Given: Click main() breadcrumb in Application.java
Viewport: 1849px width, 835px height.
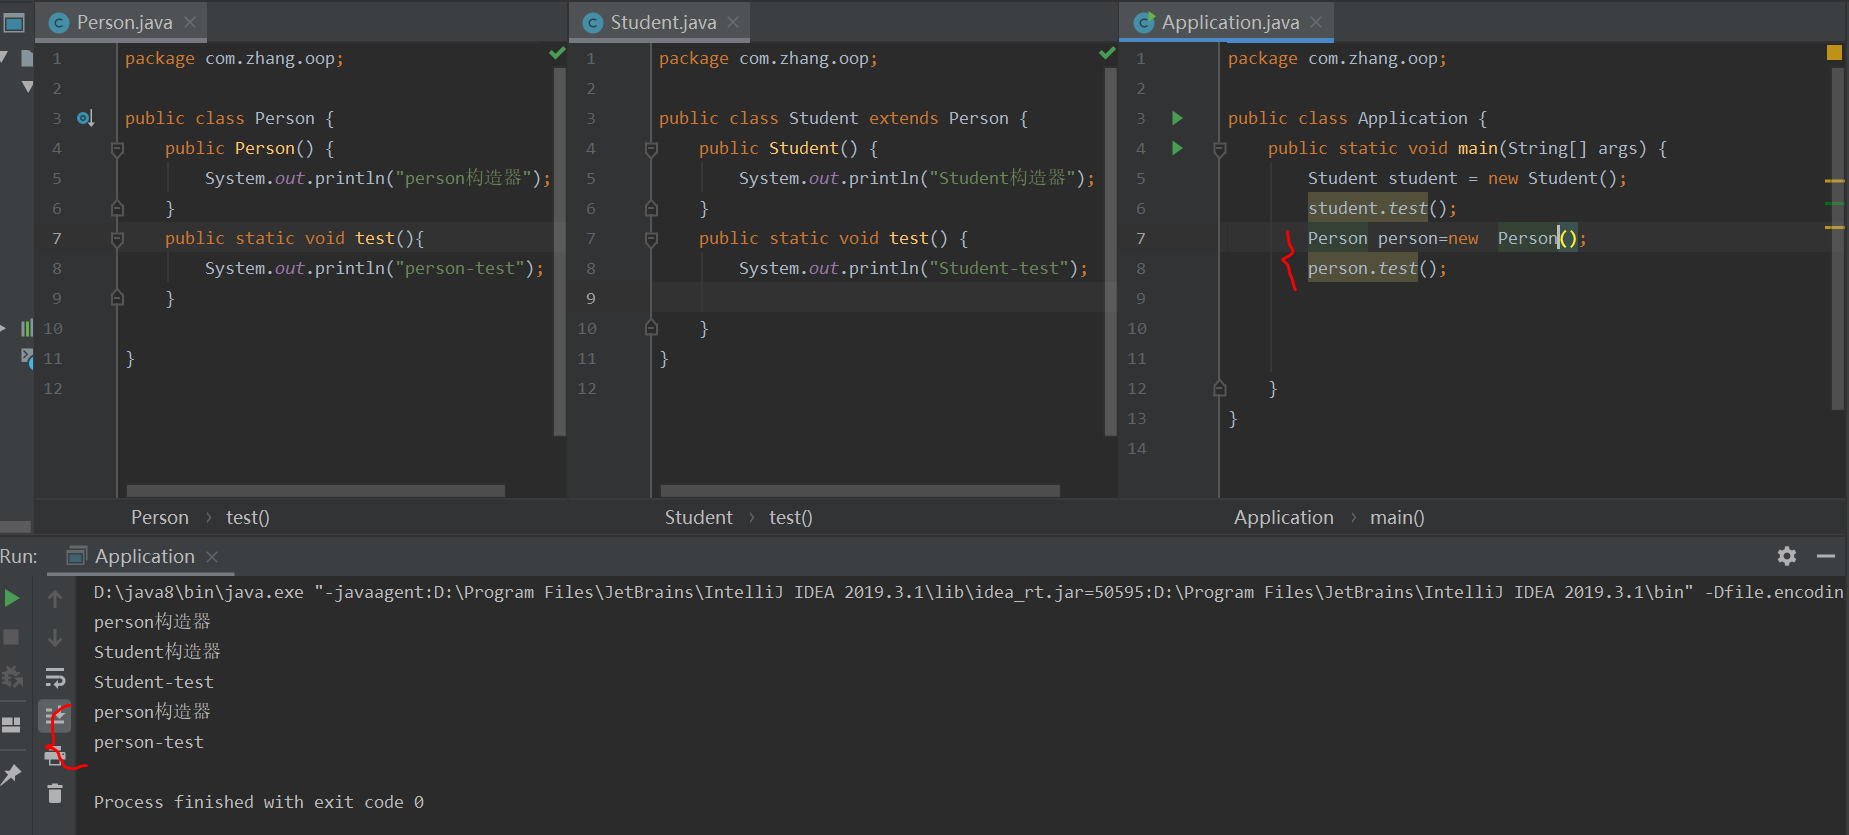Looking at the screenshot, I should [1397, 517].
